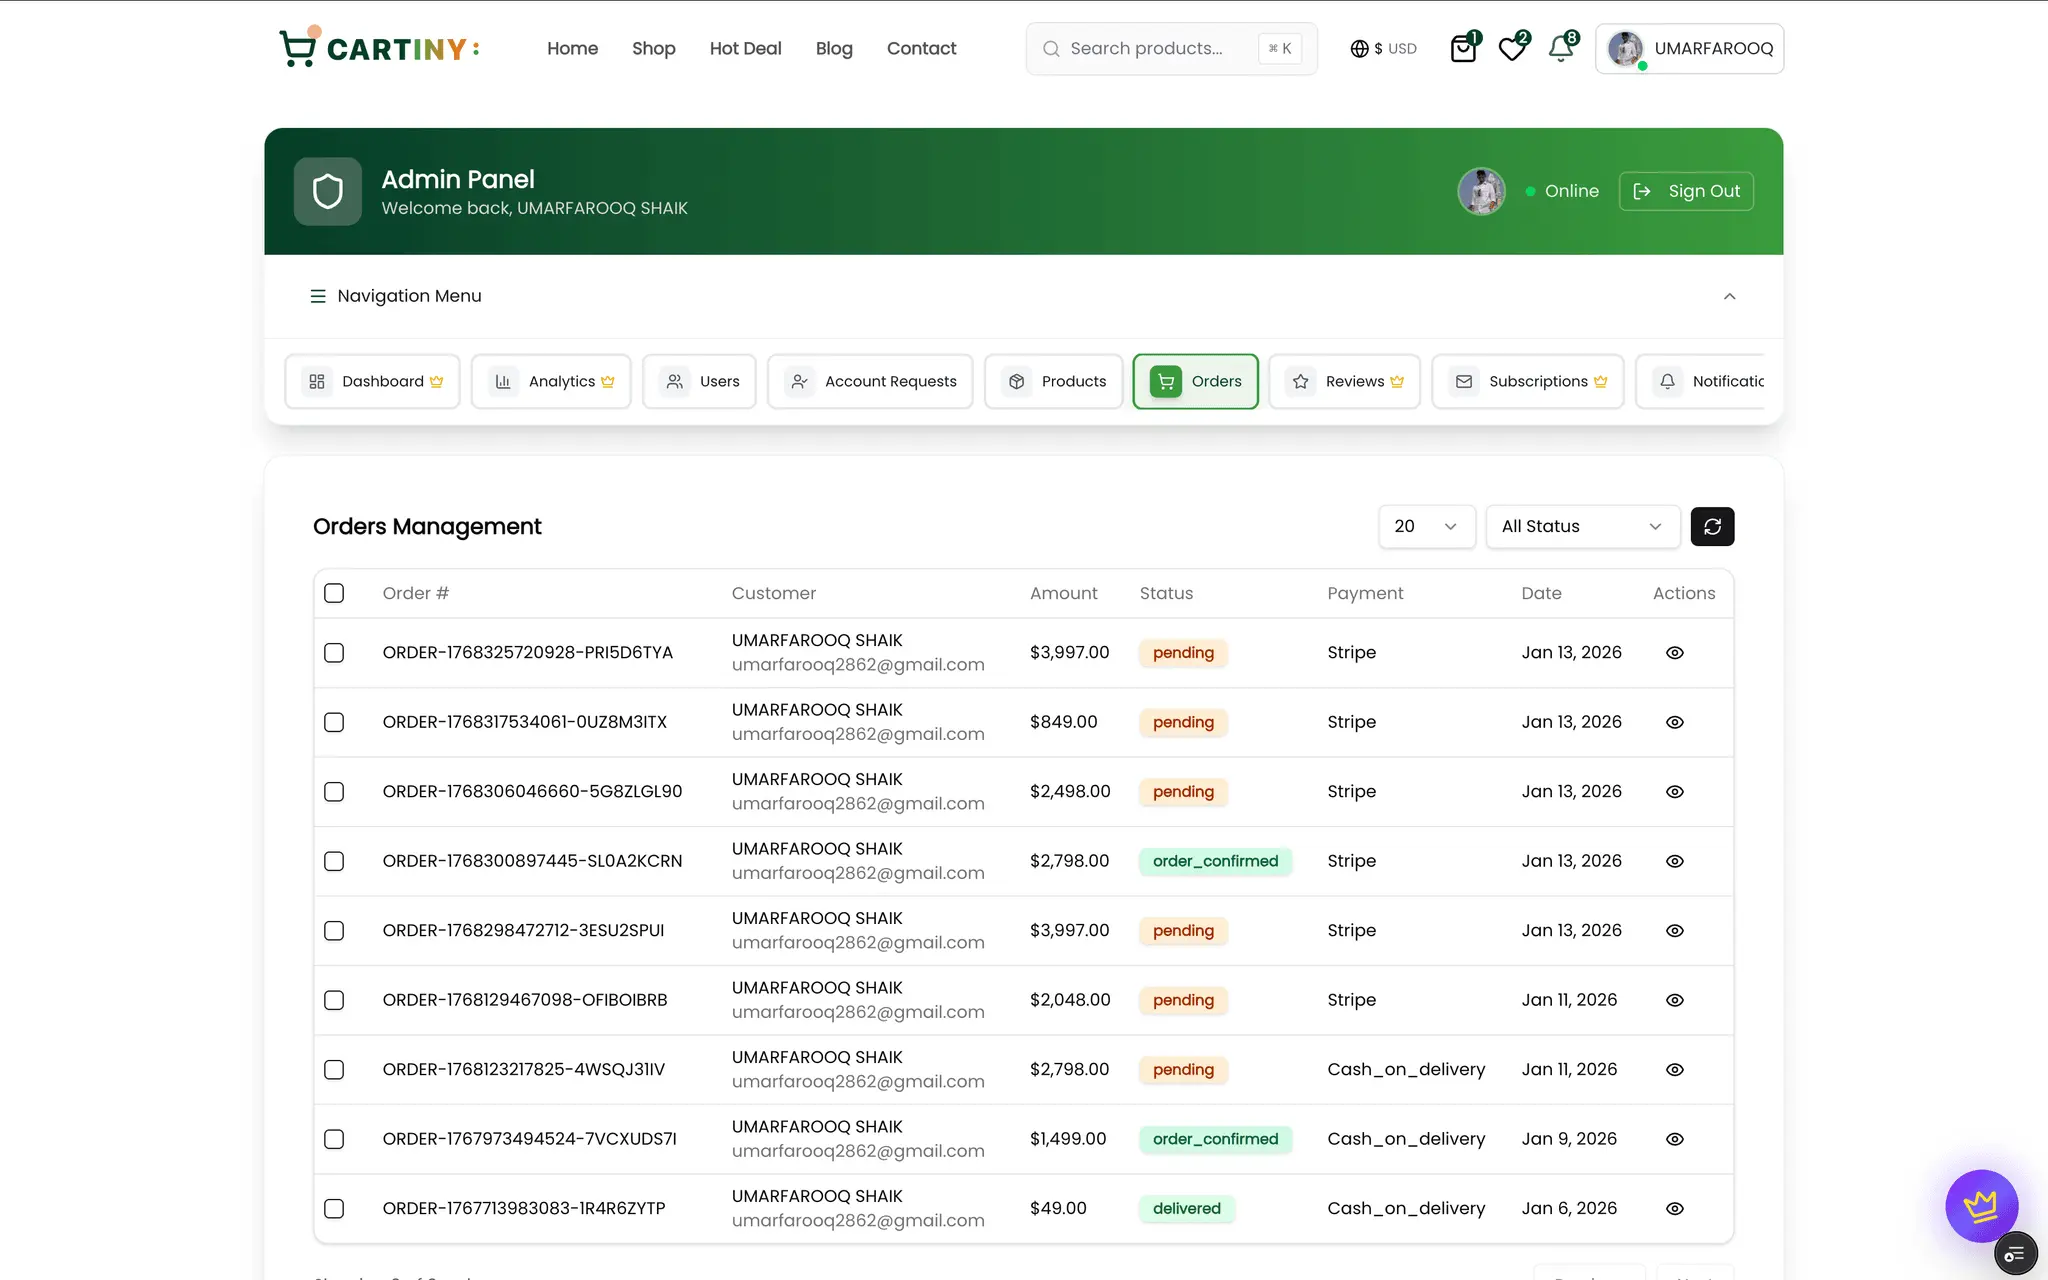
Task: Open the UMARFAROOQ account menu
Action: pyautogui.click(x=1689, y=48)
